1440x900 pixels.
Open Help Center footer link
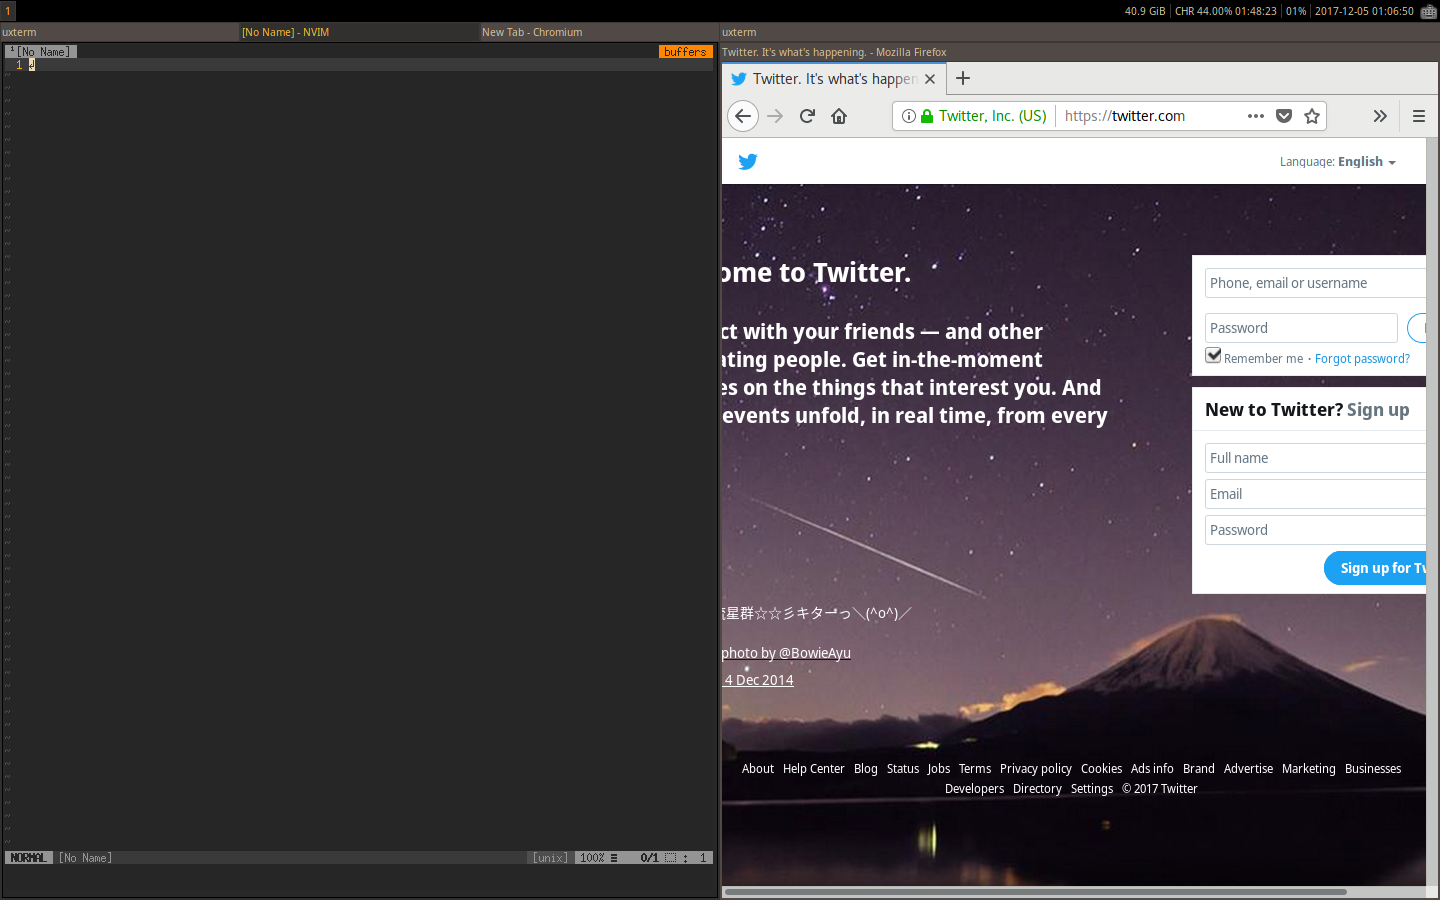(x=813, y=769)
